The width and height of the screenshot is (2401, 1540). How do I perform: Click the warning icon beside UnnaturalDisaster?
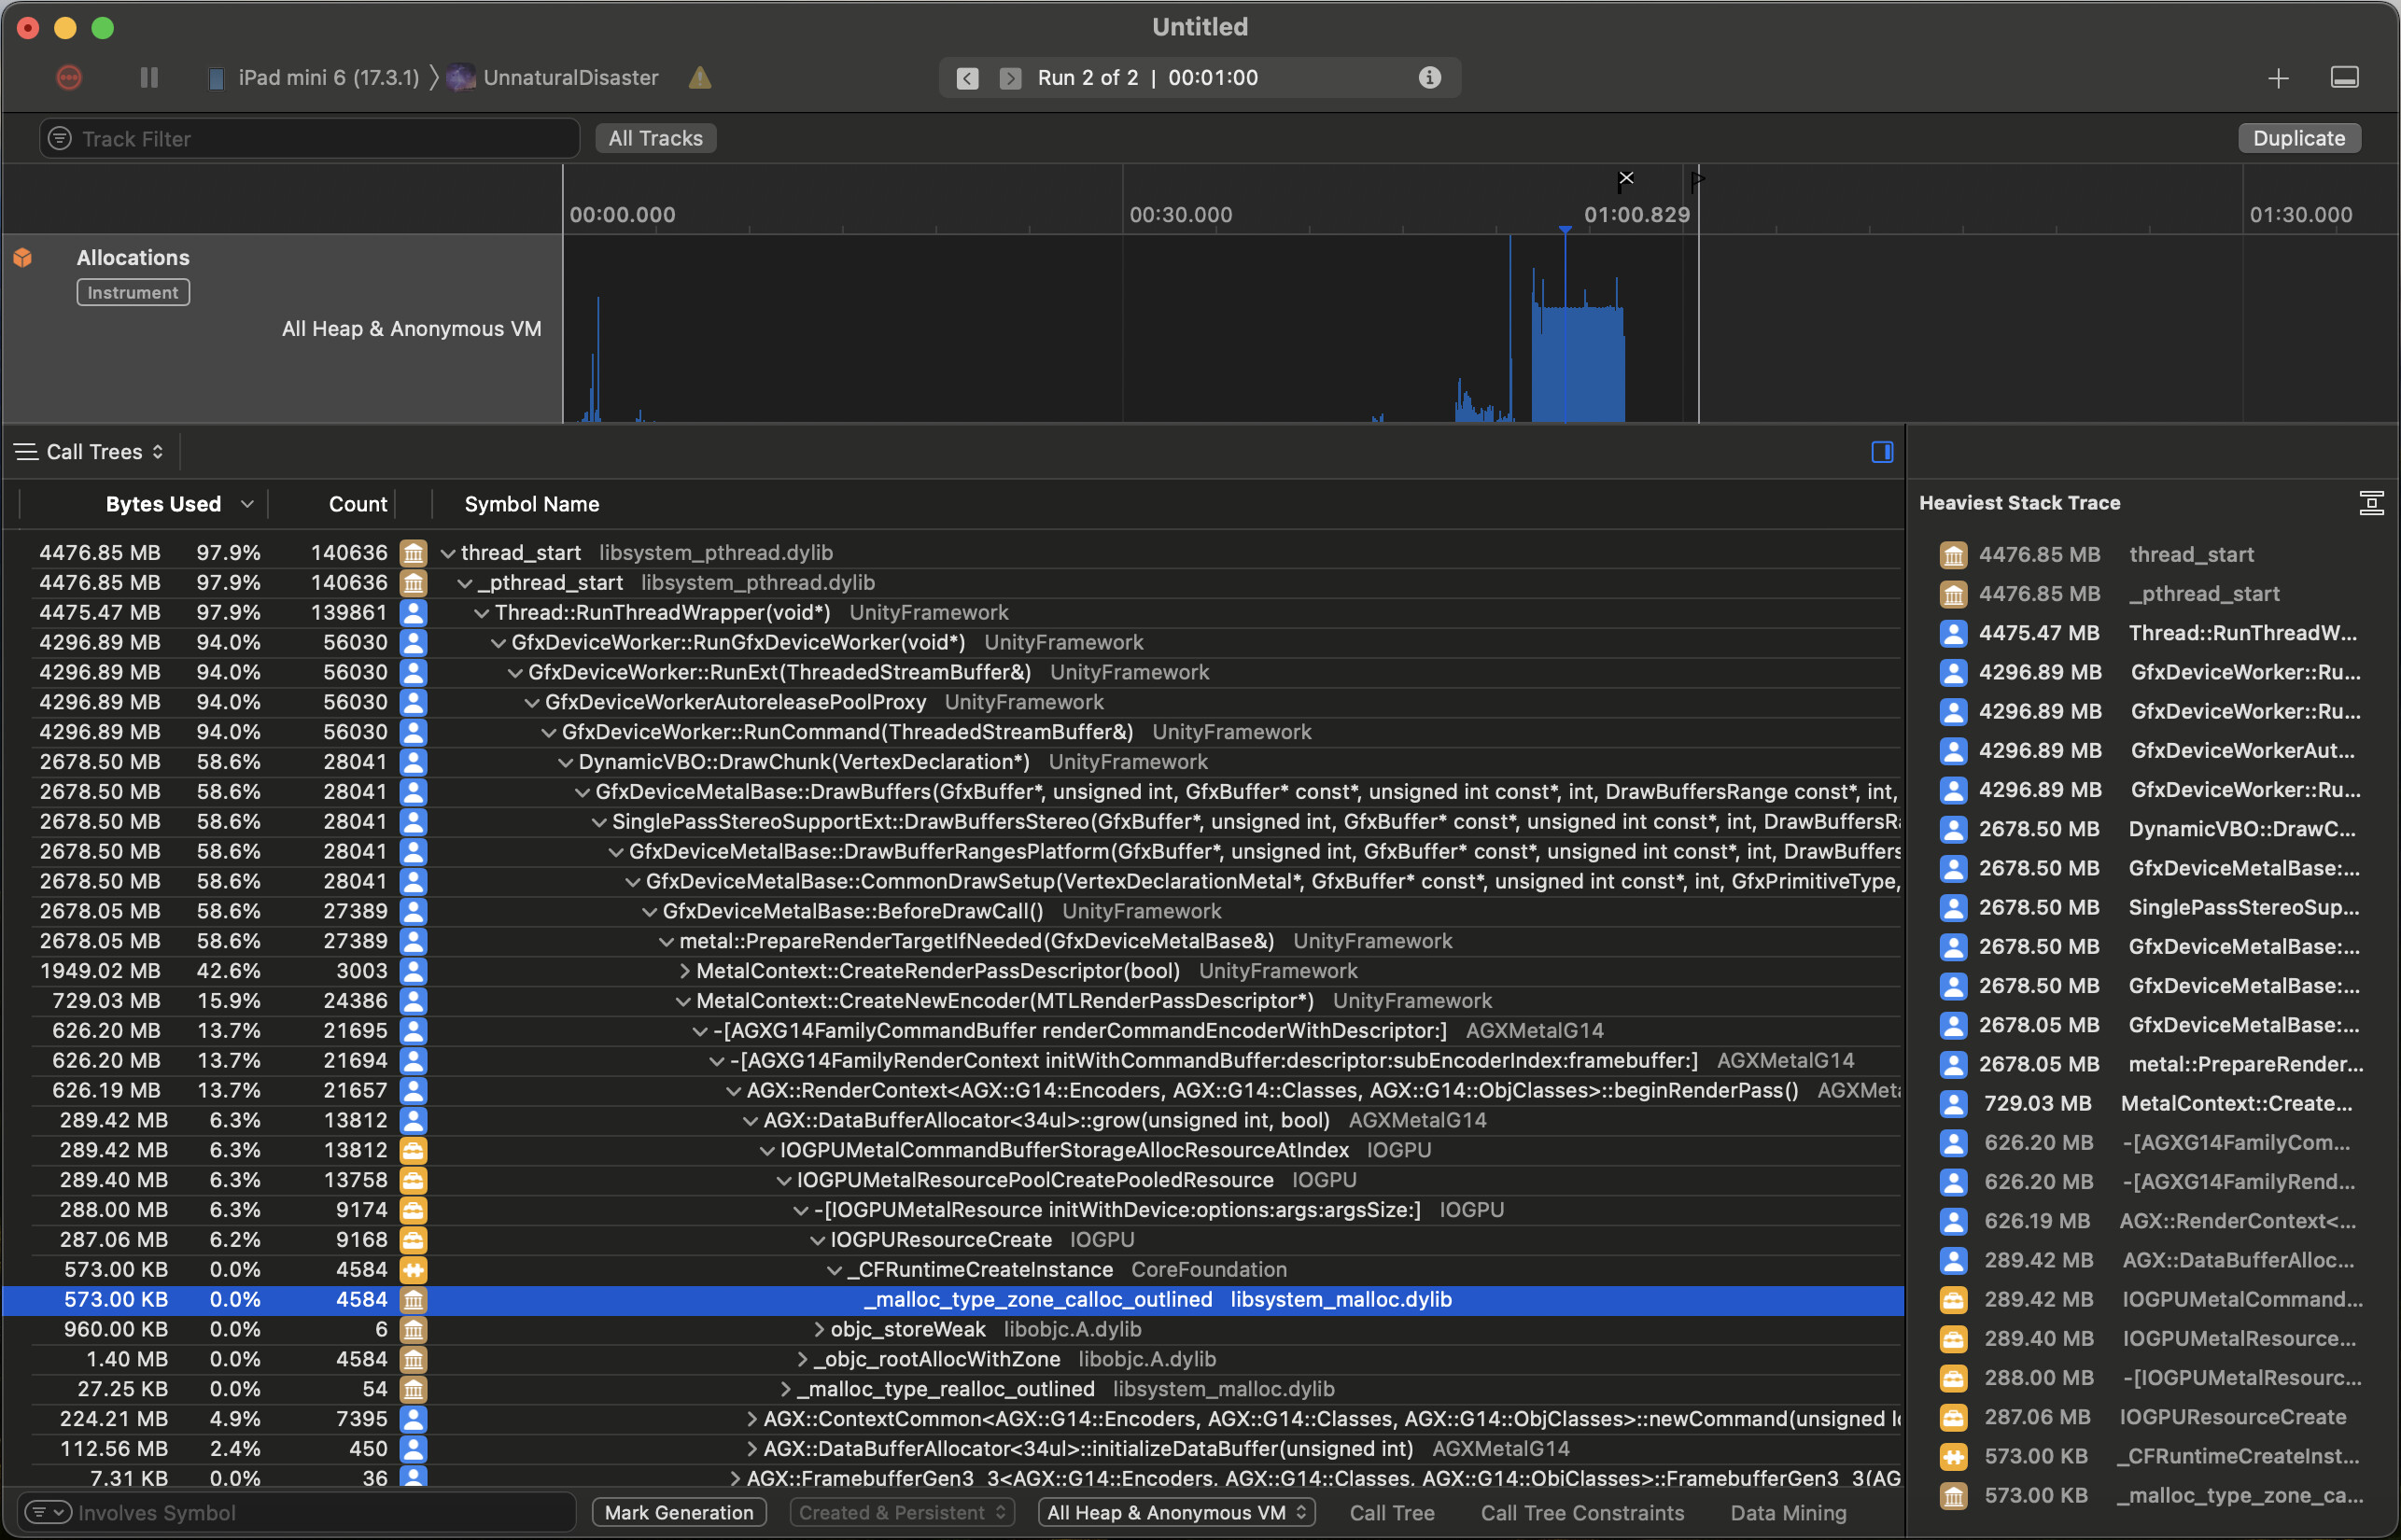[x=700, y=77]
